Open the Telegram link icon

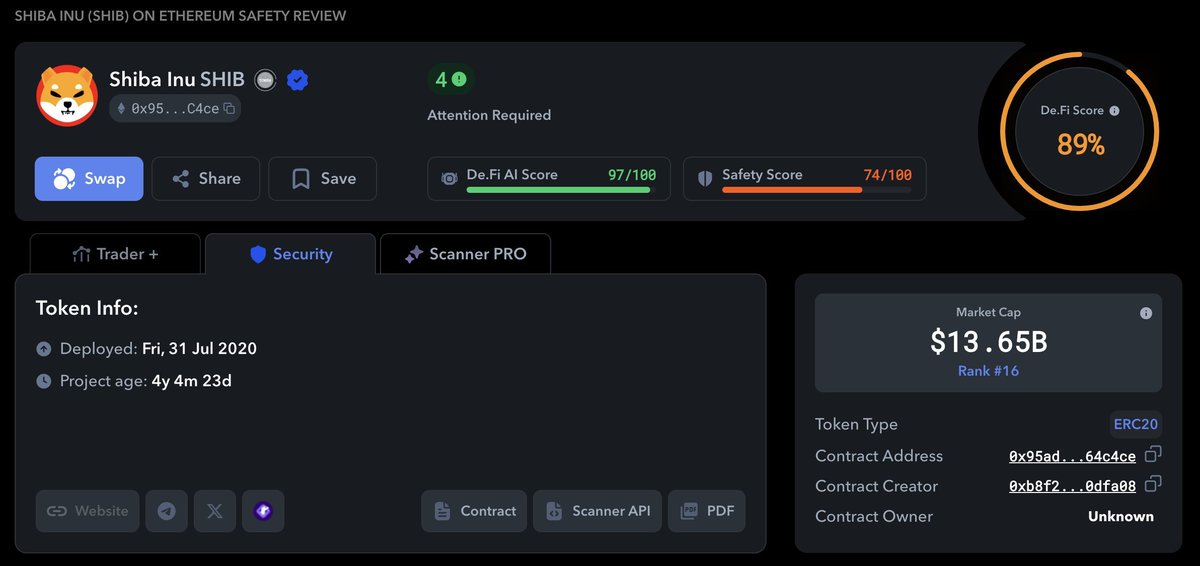coord(166,511)
